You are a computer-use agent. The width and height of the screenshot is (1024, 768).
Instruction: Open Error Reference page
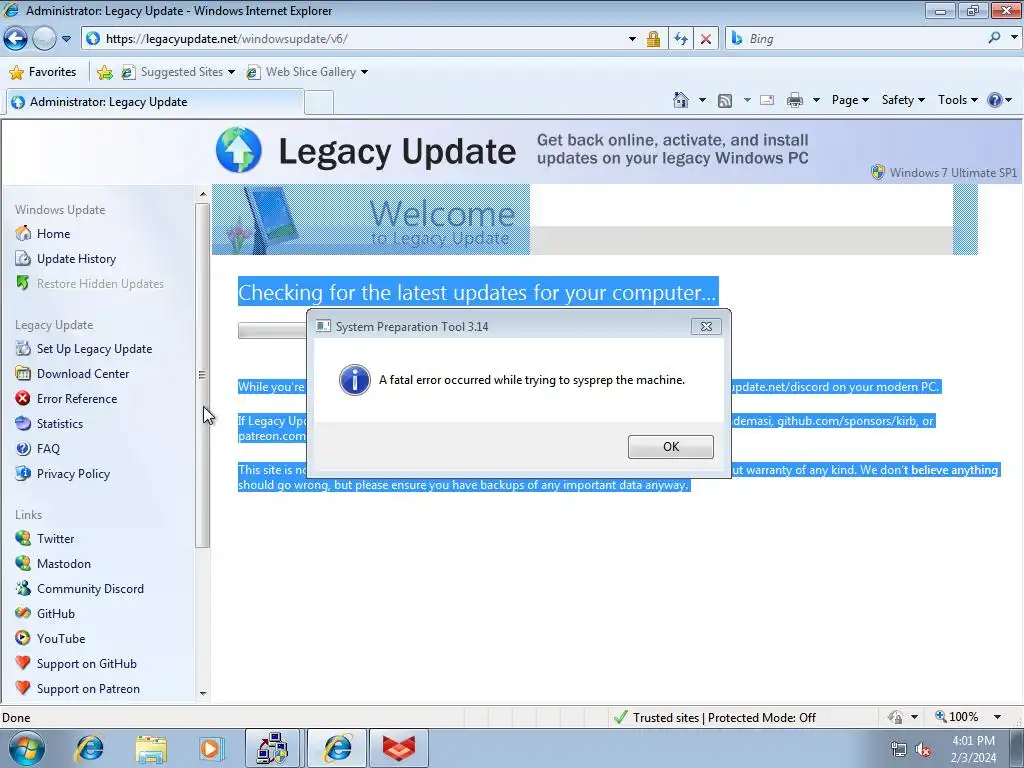(76, 398)
